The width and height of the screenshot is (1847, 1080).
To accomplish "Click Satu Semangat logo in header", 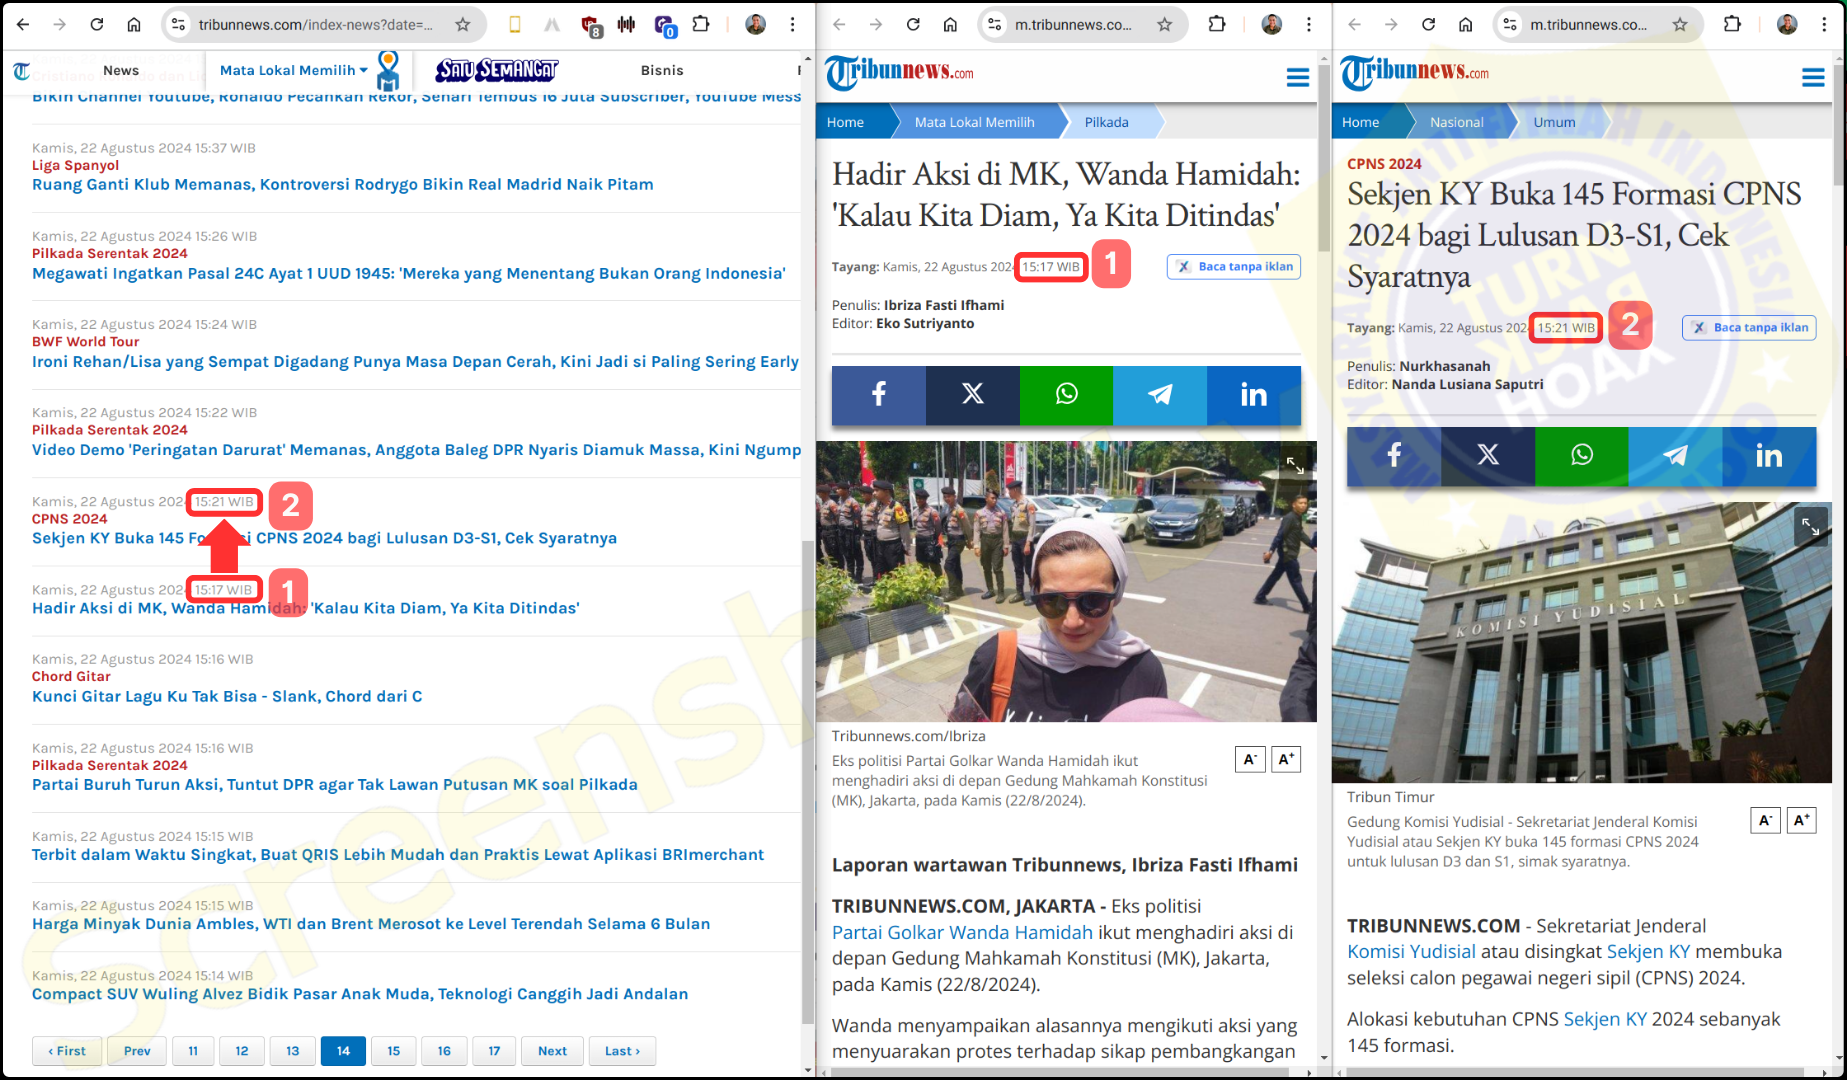I will click(496, 70).
